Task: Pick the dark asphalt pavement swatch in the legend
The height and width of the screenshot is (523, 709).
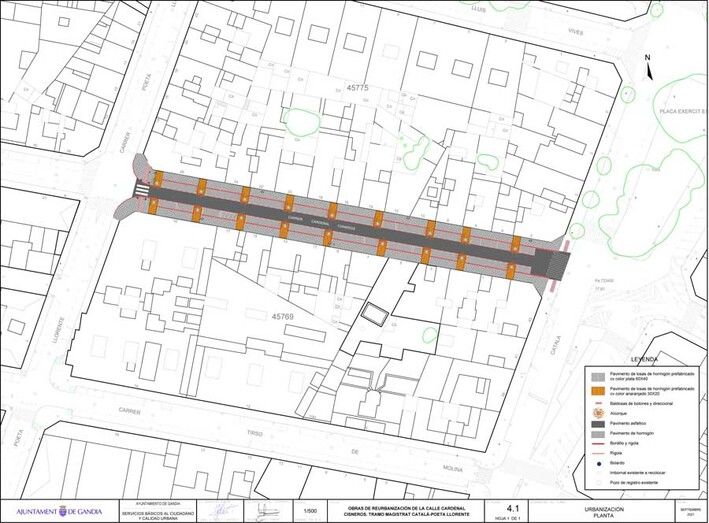Action: pos(599,424)
